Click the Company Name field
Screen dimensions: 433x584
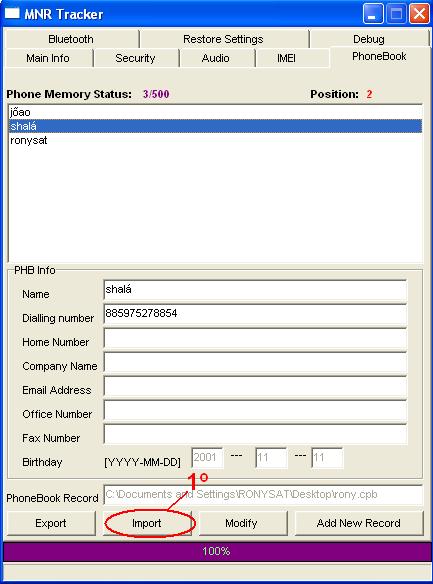(x=255, y=363)
